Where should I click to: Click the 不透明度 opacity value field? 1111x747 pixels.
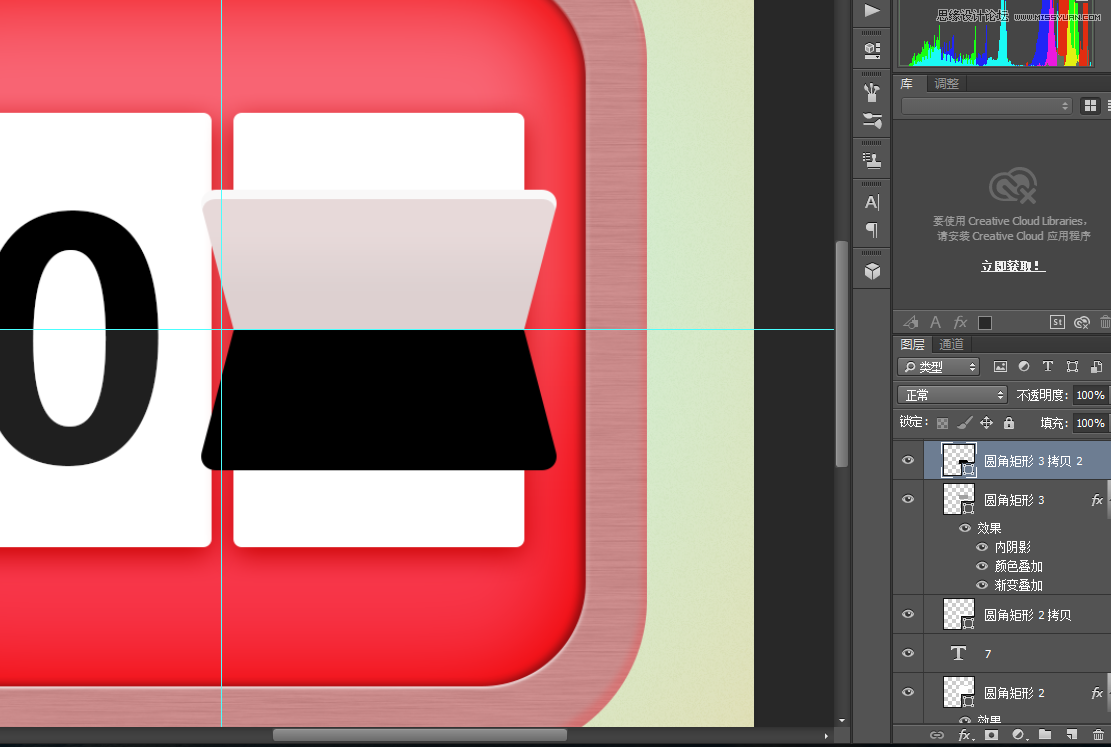[x=1090, y=395]
